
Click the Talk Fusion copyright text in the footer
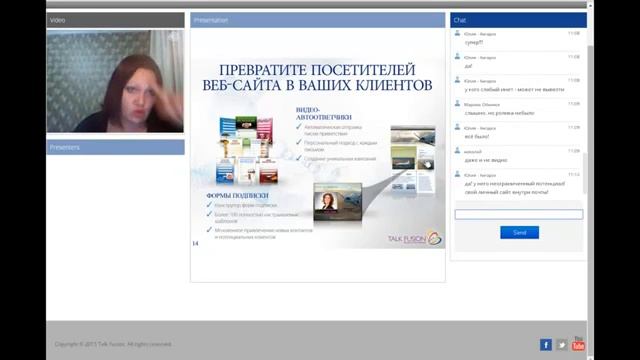click(113, 344)
